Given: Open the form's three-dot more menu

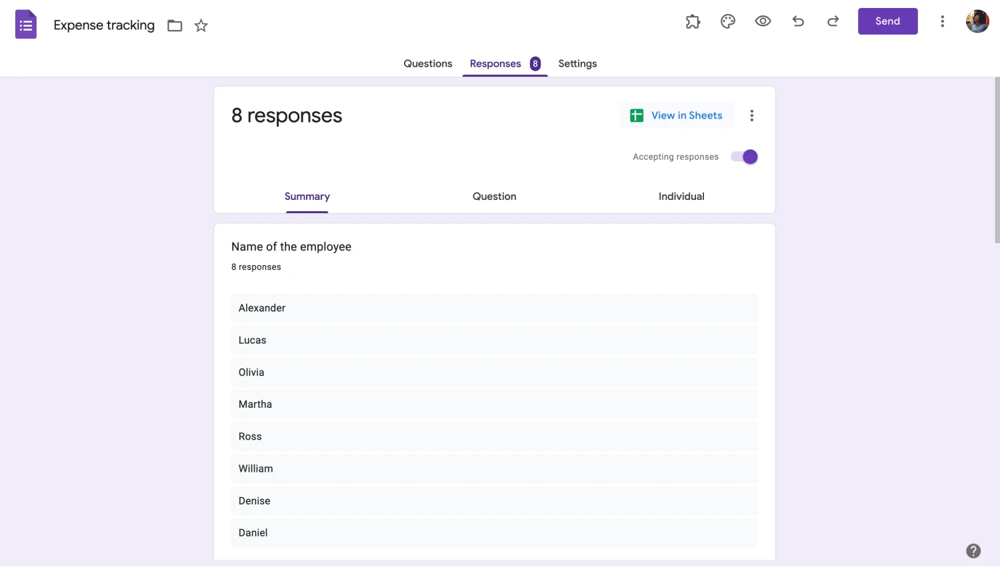Looking at the screenshot, I should click(942, 21).
